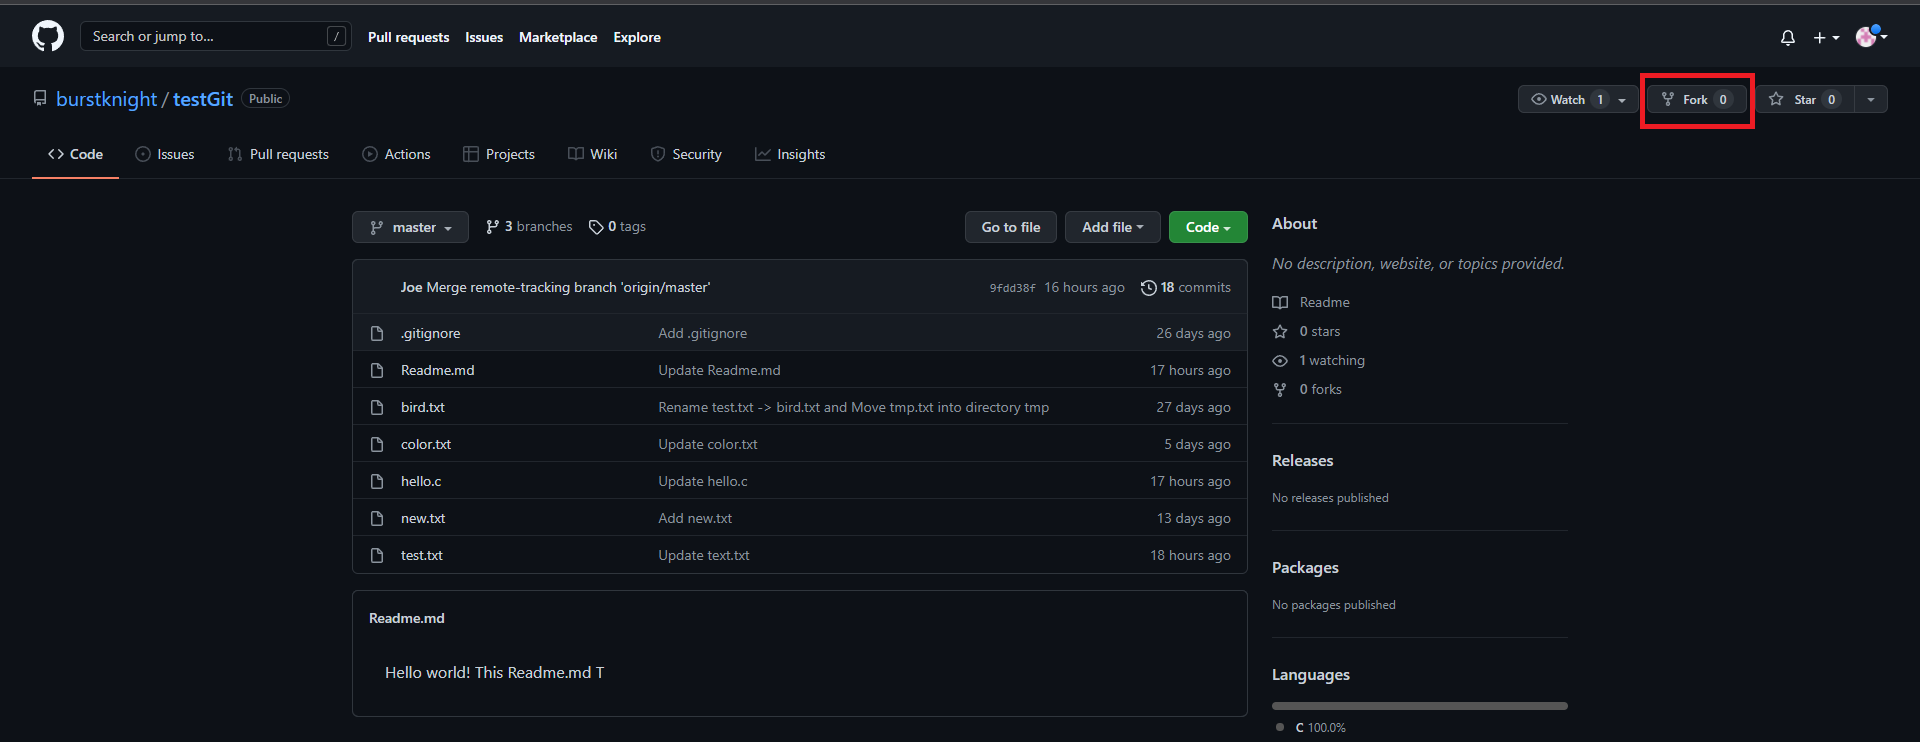1920x742 pixels.
Task: Open the Update Readme.md commit message
Action: coord(719,370)
